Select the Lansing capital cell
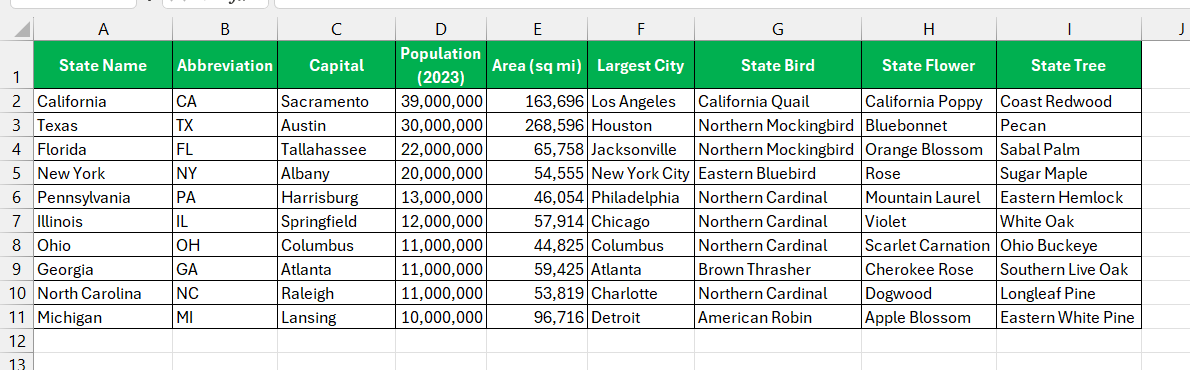1190x370 pixels. (x=336, y=317)
